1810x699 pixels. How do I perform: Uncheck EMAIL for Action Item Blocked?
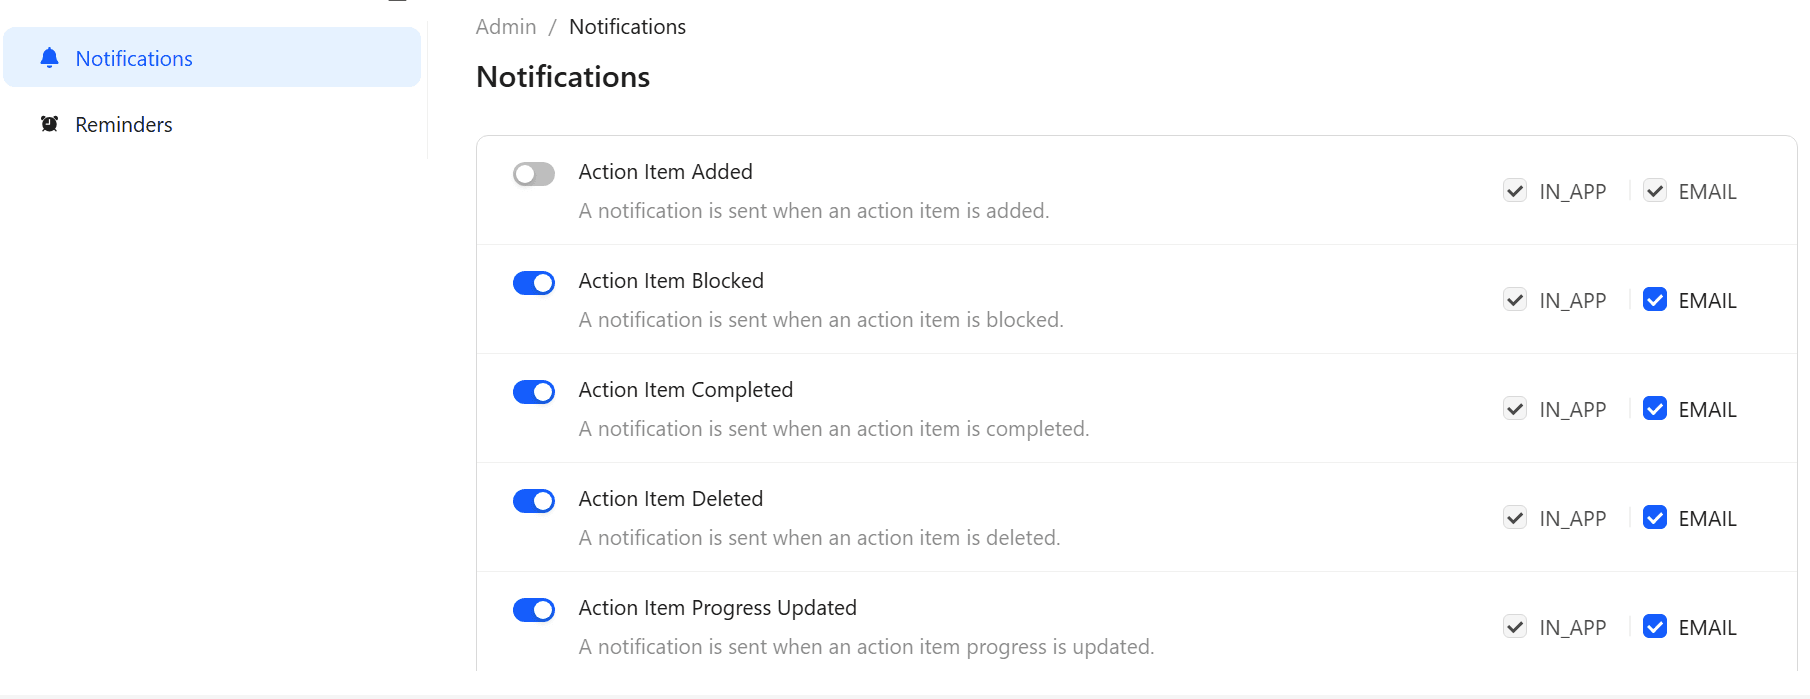pyautogui.click(x=1655, y=299)
